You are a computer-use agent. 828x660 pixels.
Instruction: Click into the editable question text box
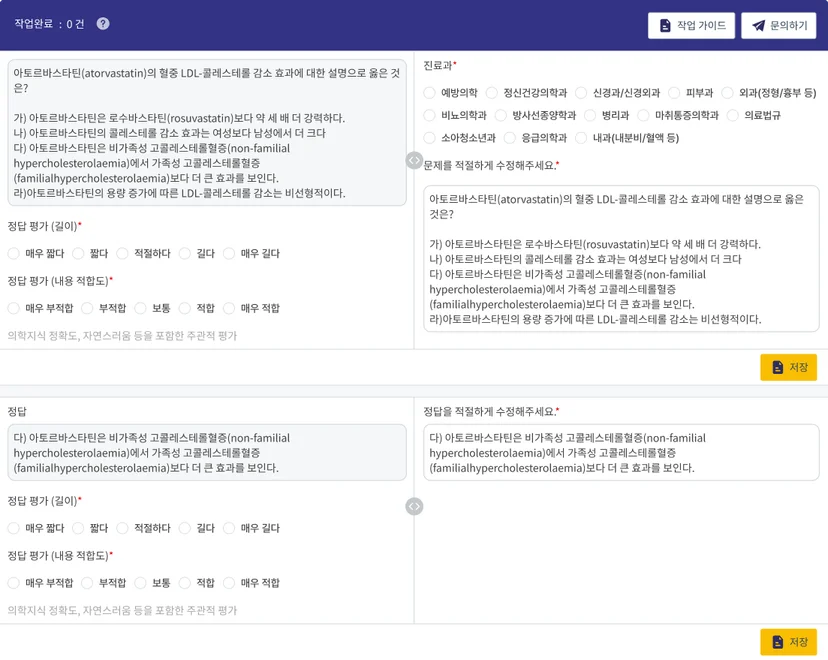[x=621, y=259]
